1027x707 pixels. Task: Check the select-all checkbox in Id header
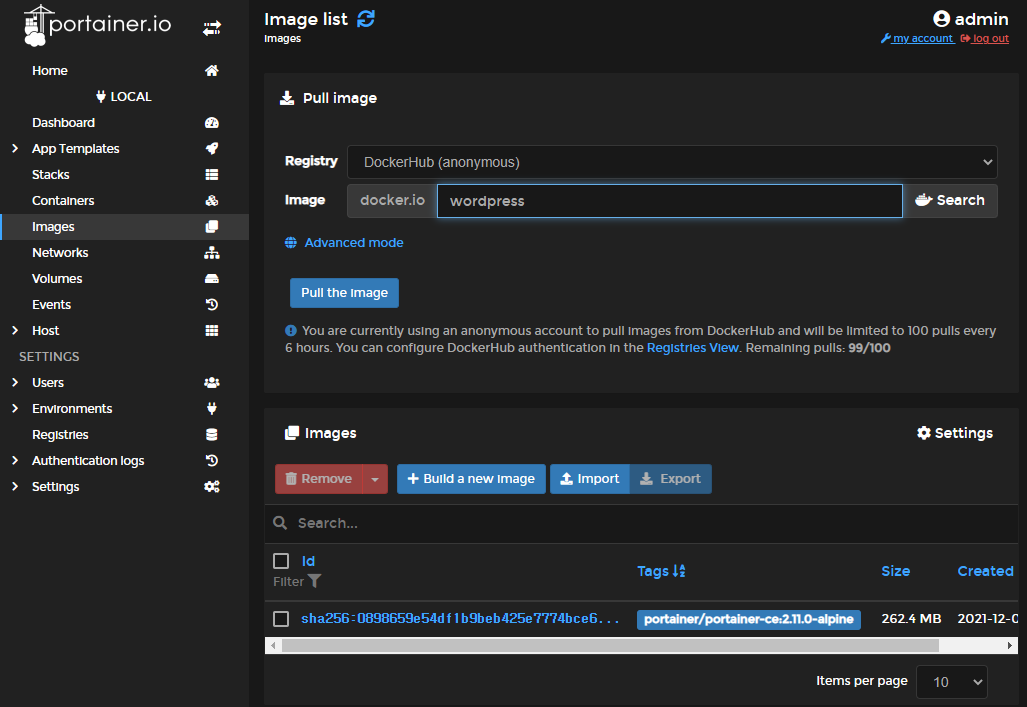coord(281,561)
